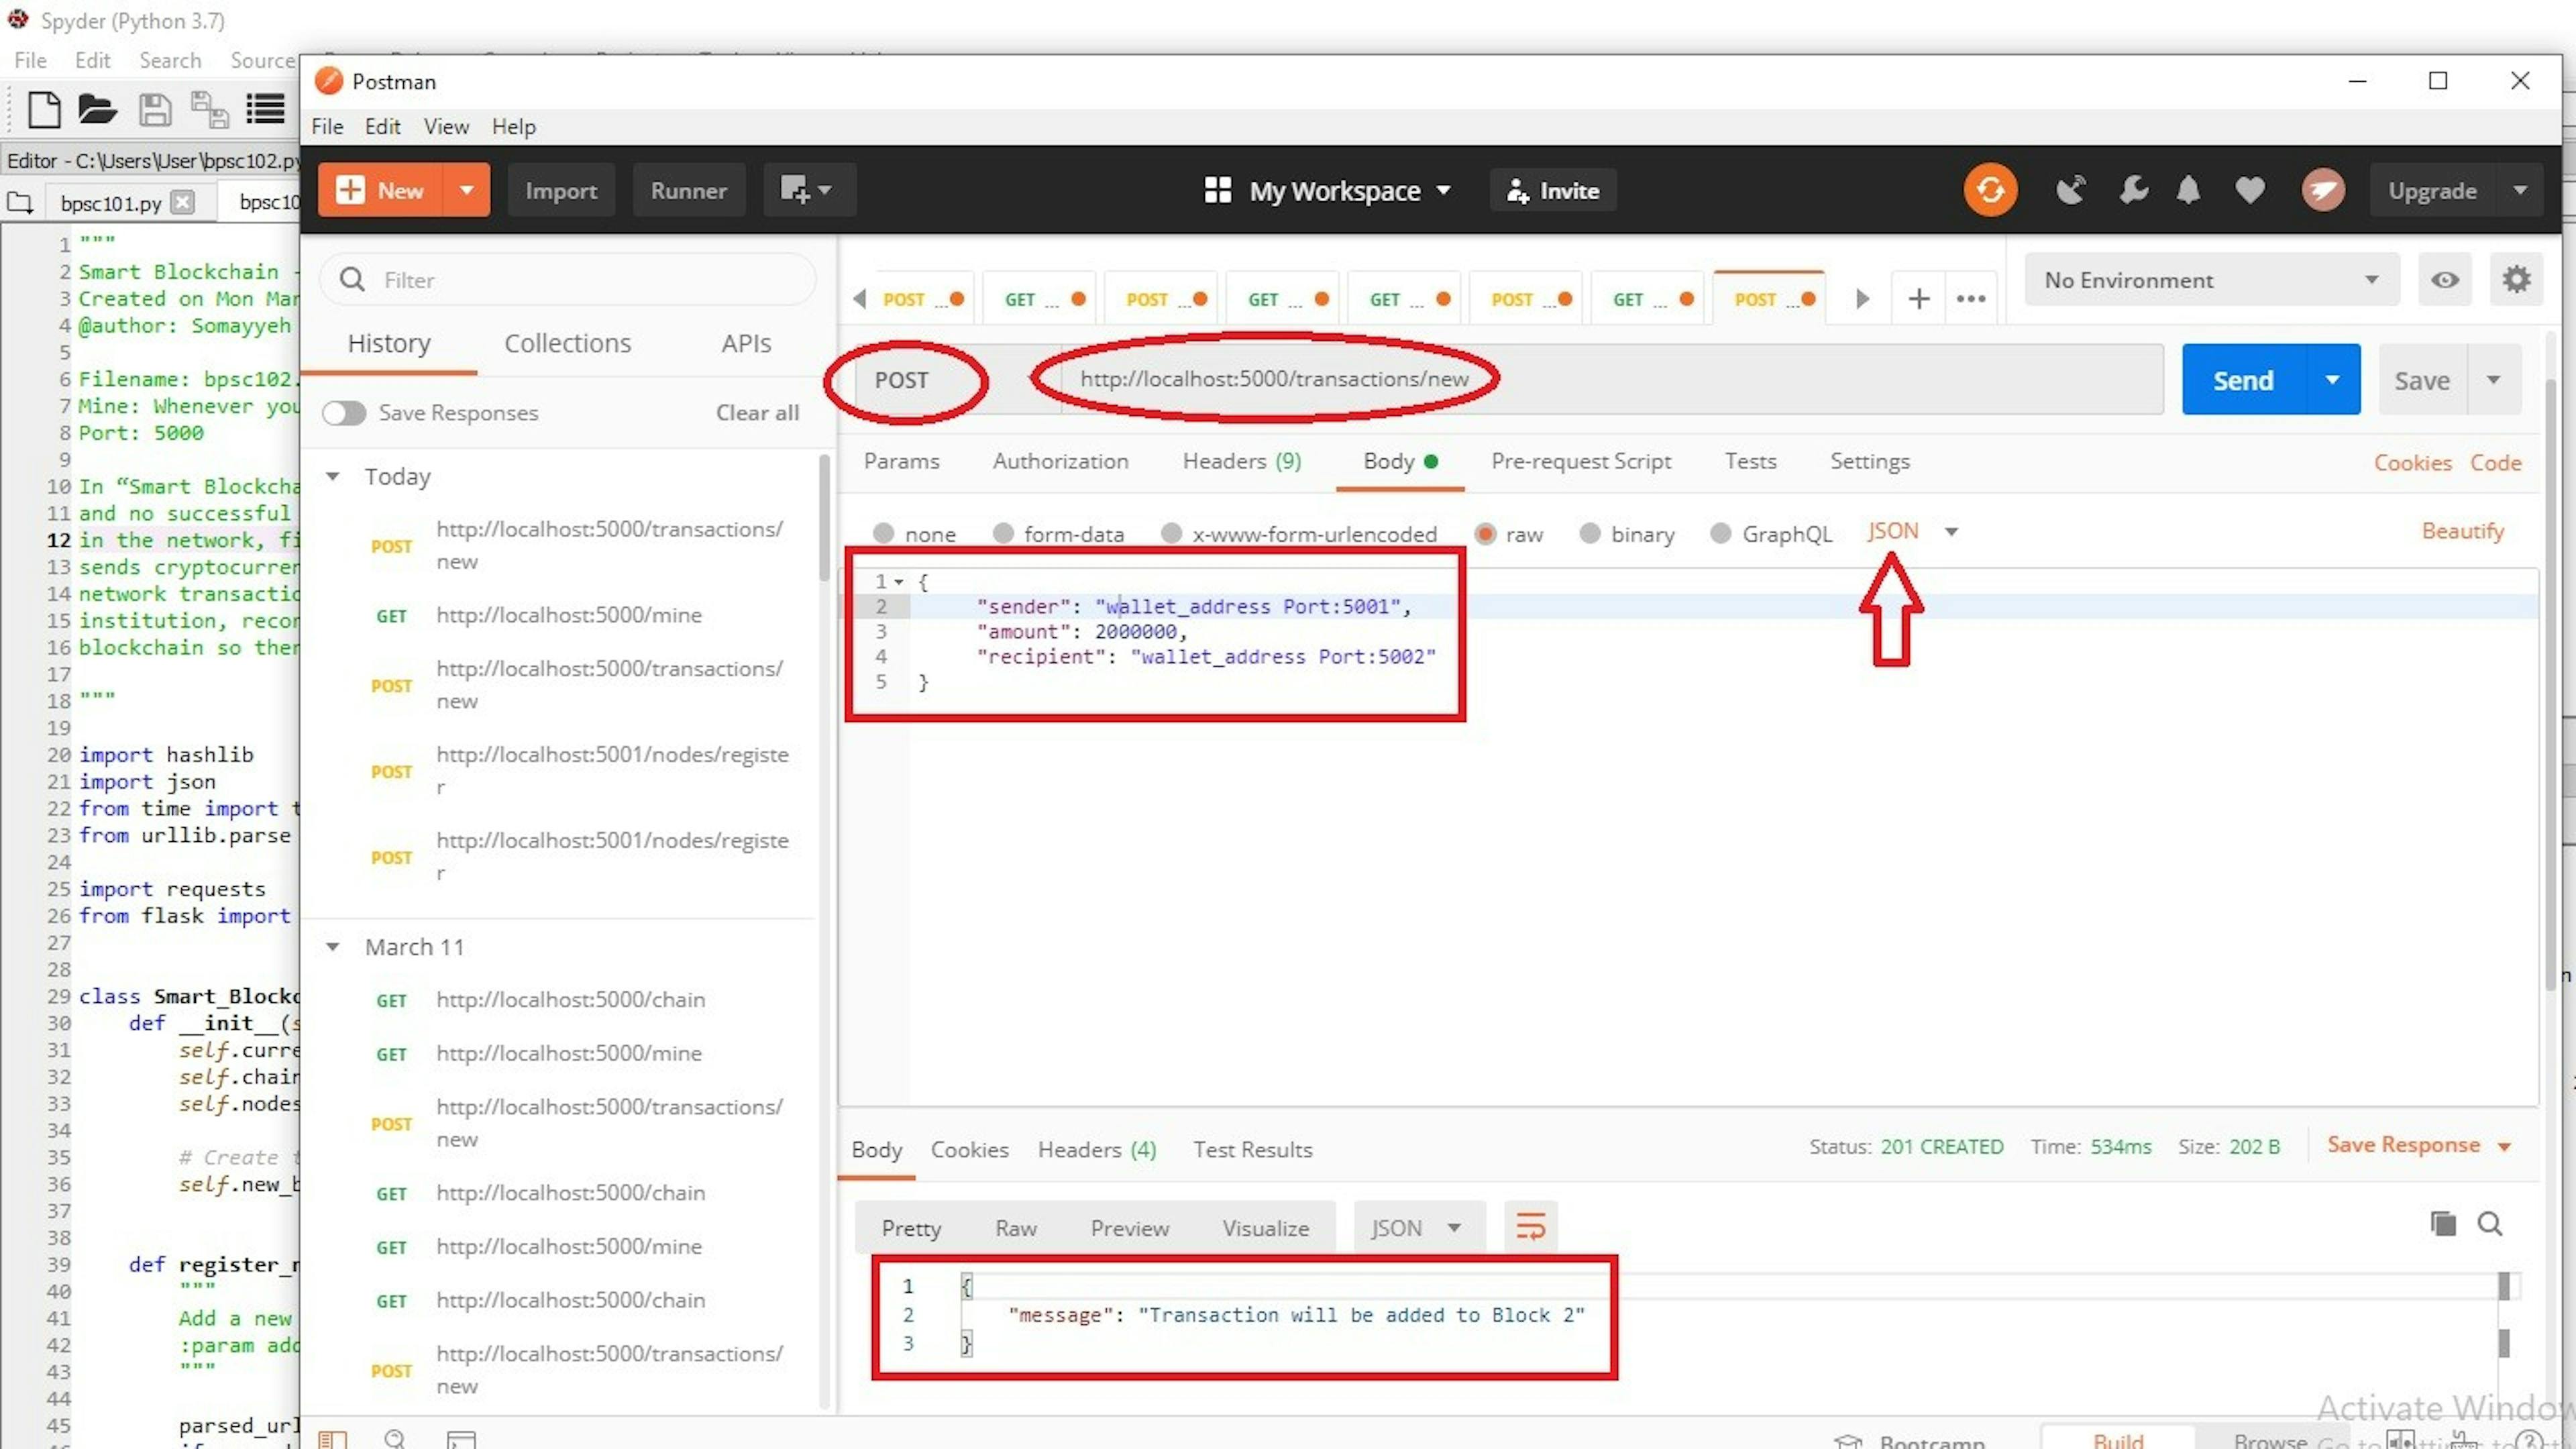Search within the response body
2576x1449 pixels.
(x=2490, y=1223)
